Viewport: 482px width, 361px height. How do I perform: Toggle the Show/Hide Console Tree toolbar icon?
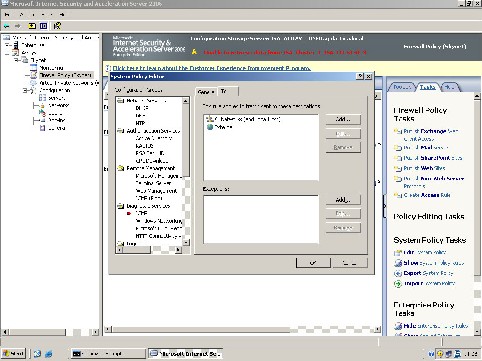[43, 26]
